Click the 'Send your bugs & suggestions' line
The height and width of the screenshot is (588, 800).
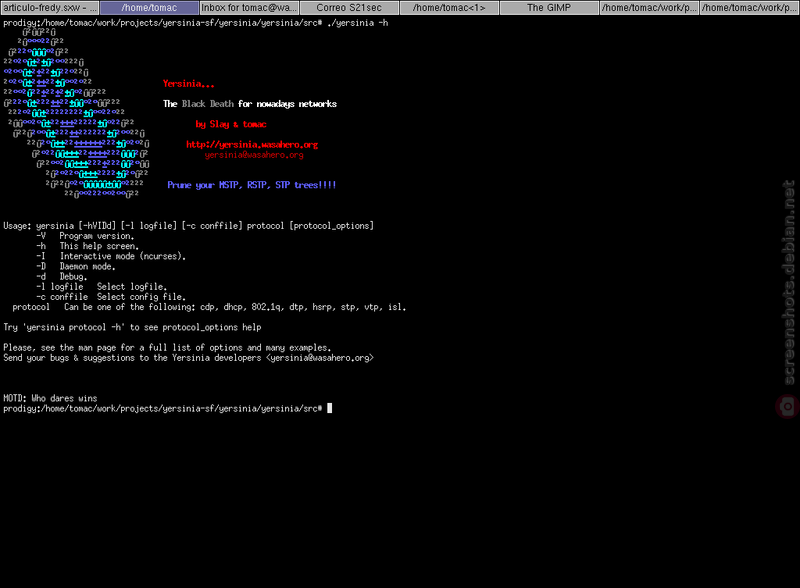(188, 358)
